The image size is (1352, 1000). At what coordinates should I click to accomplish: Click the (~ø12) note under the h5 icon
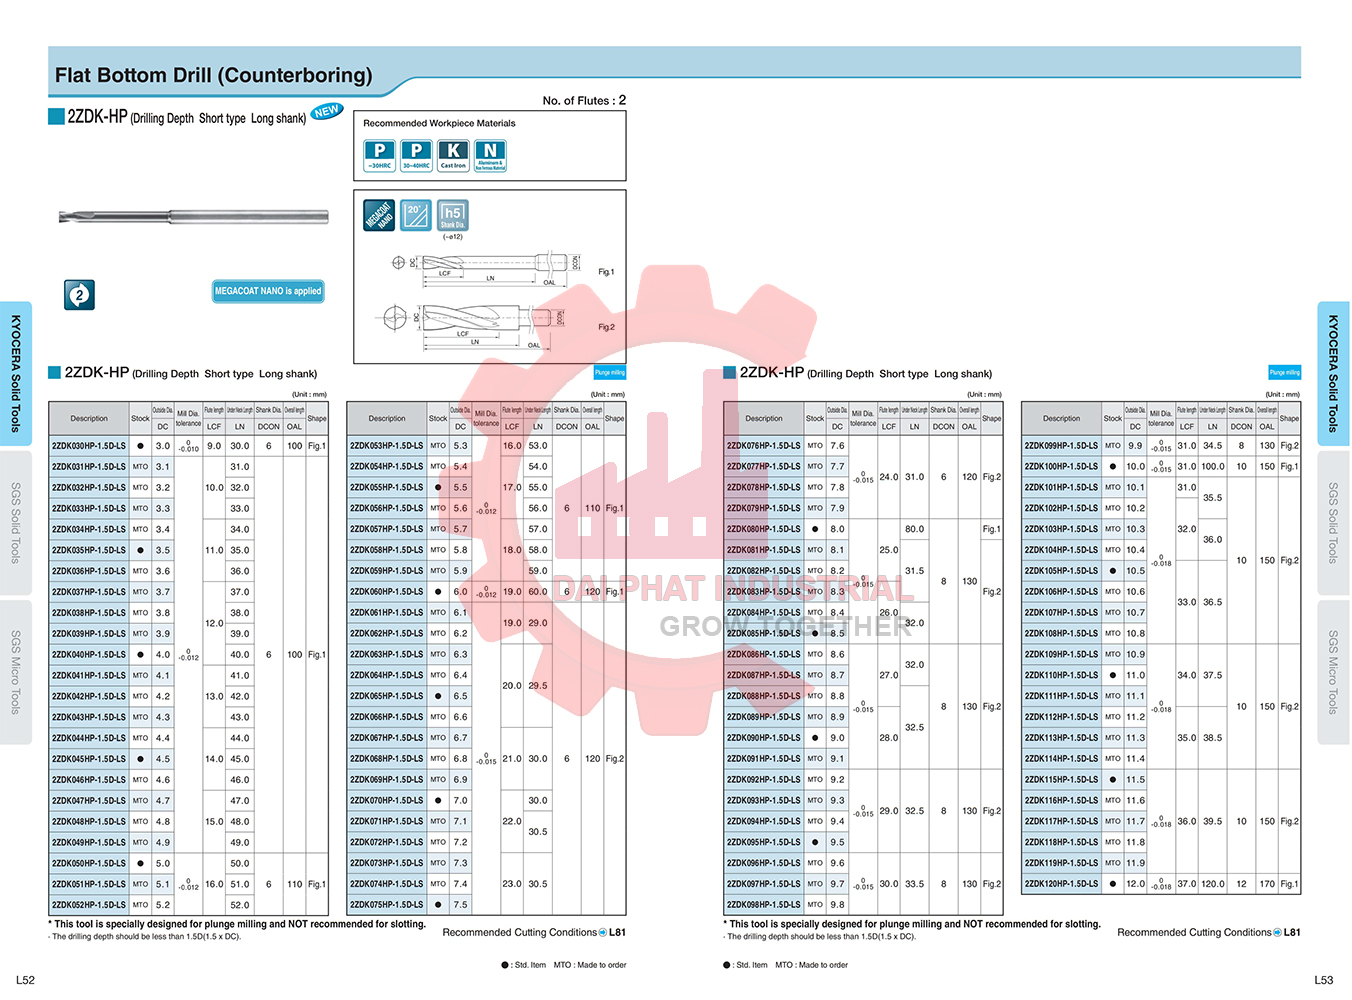[x=453, y=237]
